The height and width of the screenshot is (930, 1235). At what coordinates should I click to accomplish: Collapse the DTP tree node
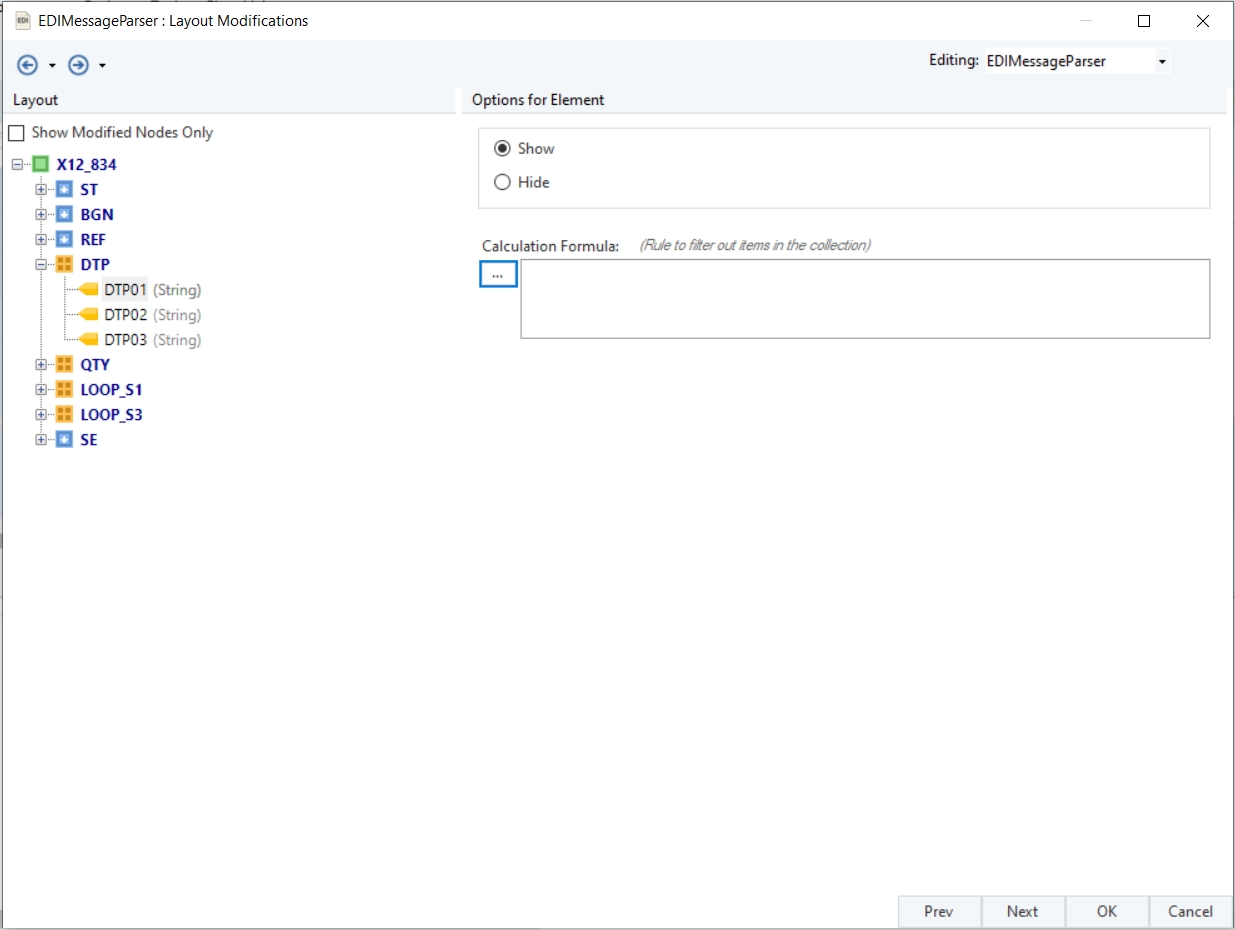click(41, 264)
